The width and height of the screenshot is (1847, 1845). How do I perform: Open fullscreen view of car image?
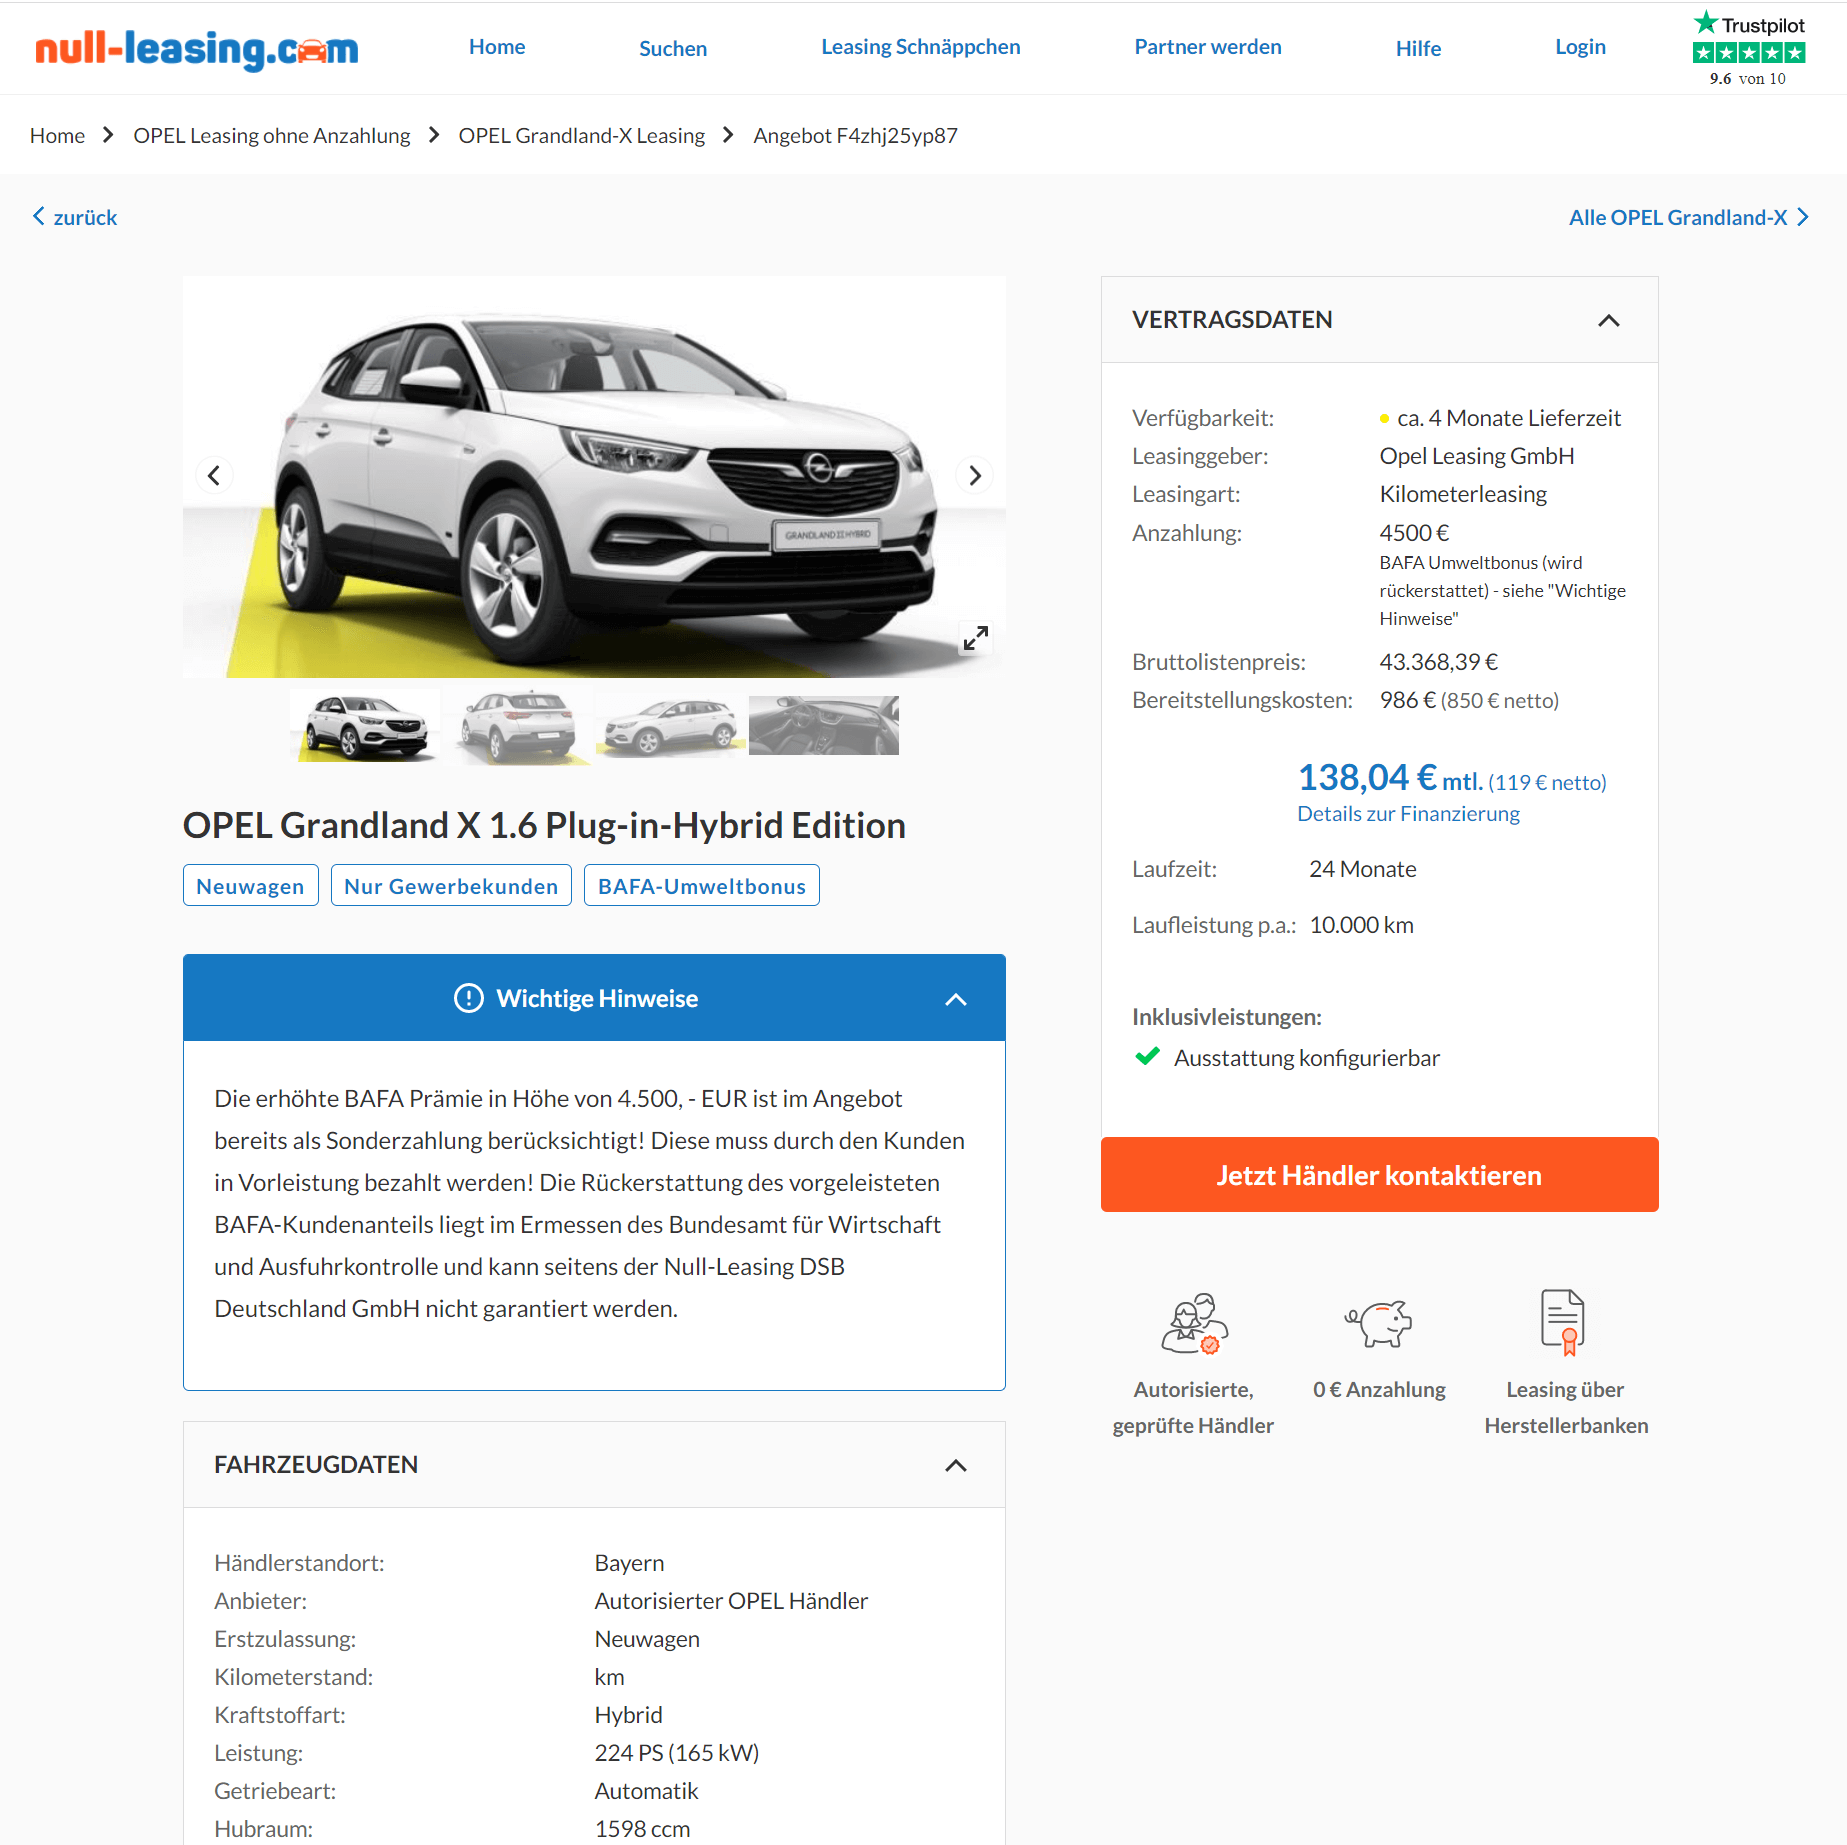click(975, 638)
